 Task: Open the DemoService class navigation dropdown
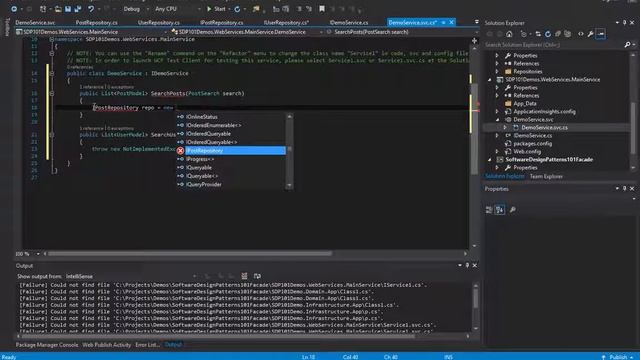click(247, 32)
